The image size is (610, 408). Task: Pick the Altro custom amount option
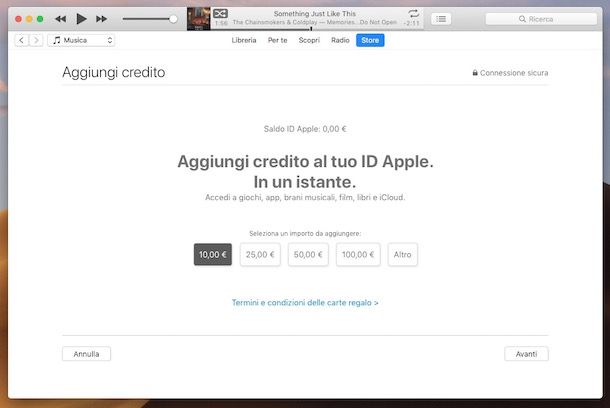coord(402,254)
